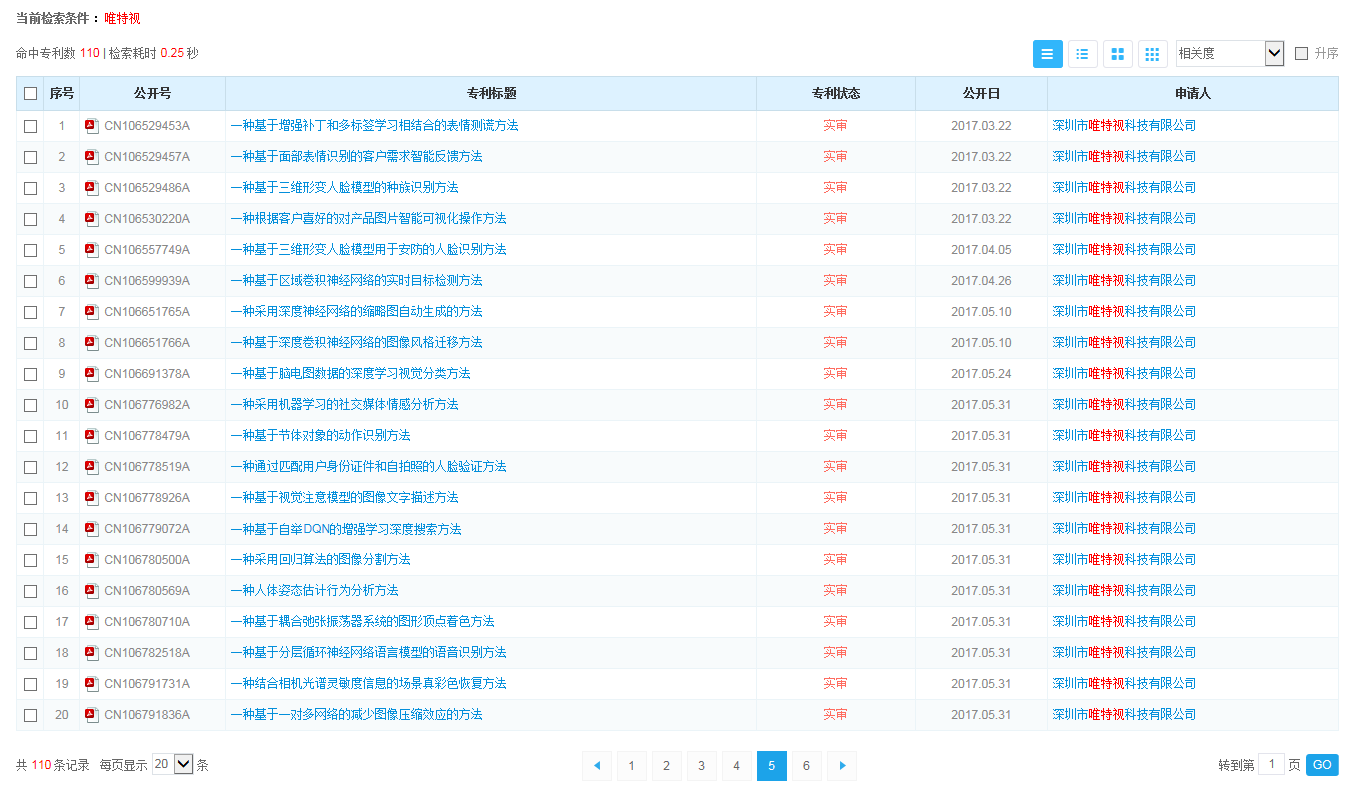Open PDF icon for CN106778519A

click(x=92, y=467)
